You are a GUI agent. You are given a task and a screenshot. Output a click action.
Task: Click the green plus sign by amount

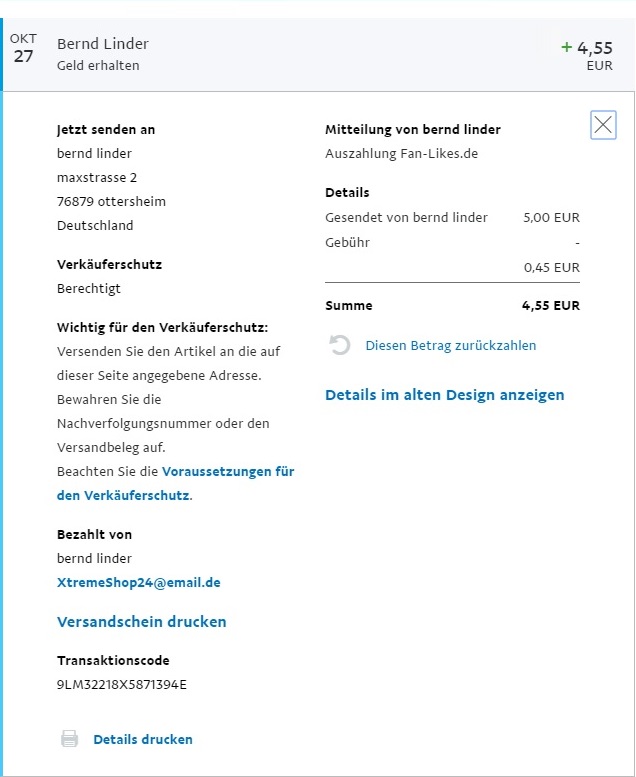[567, 46]
